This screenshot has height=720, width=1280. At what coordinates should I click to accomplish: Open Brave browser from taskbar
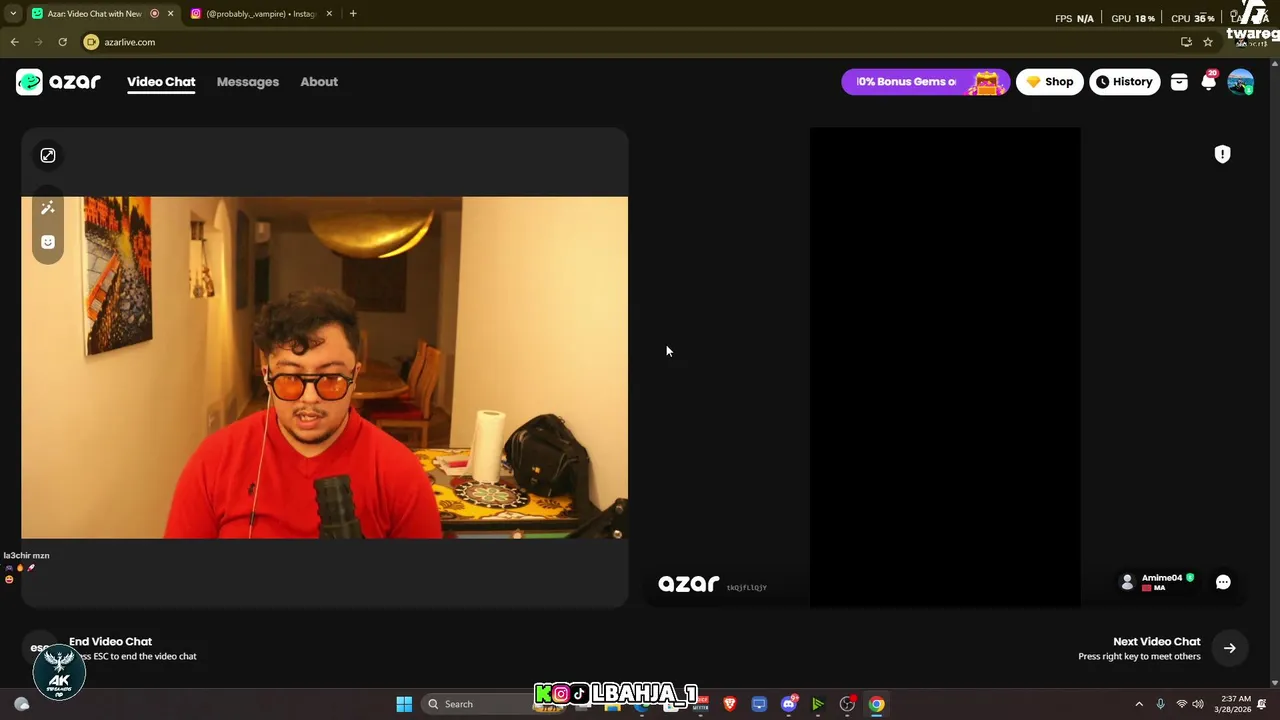(729, 704)
